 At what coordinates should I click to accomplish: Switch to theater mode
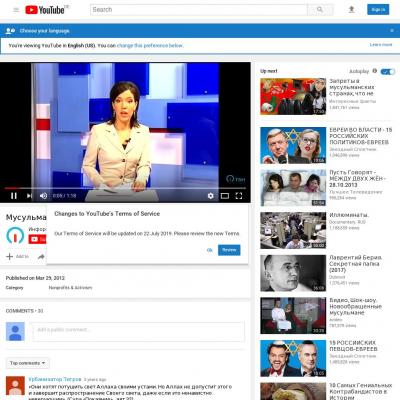pos(225,196)
